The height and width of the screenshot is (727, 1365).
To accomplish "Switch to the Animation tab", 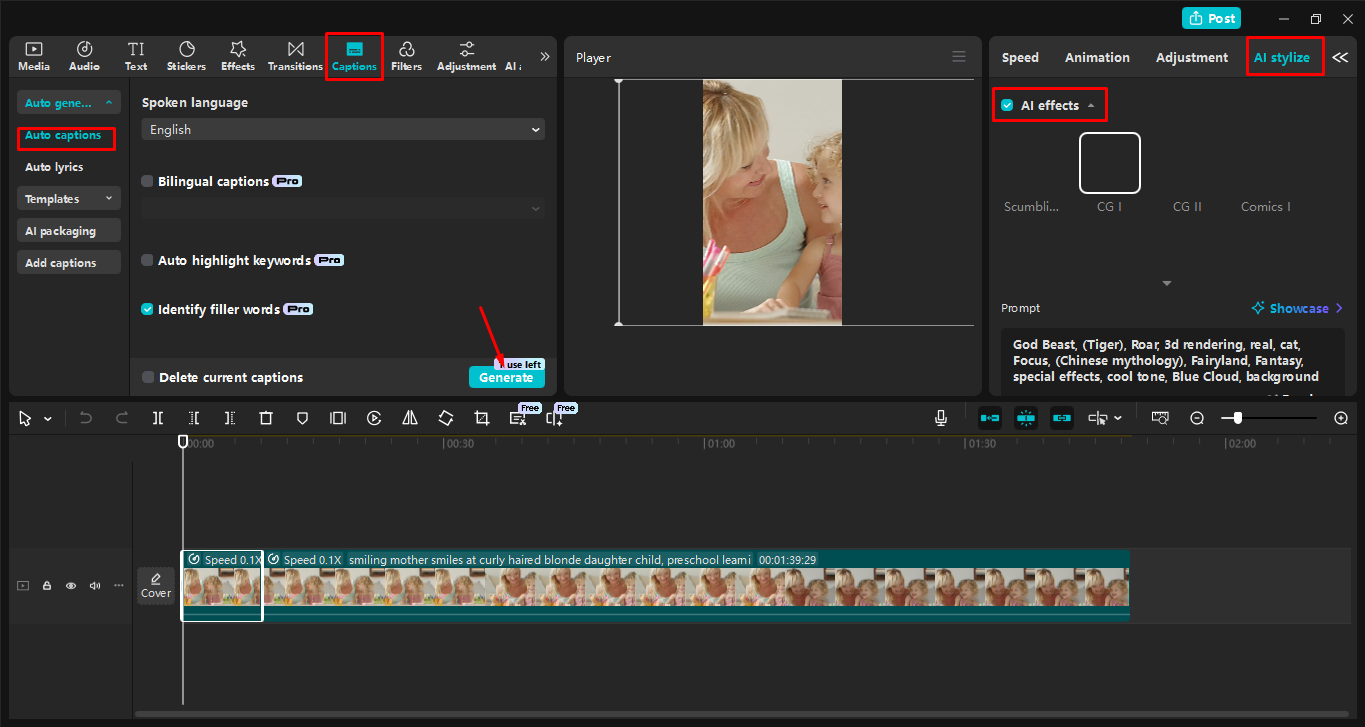I will [x=1097, y=58].
